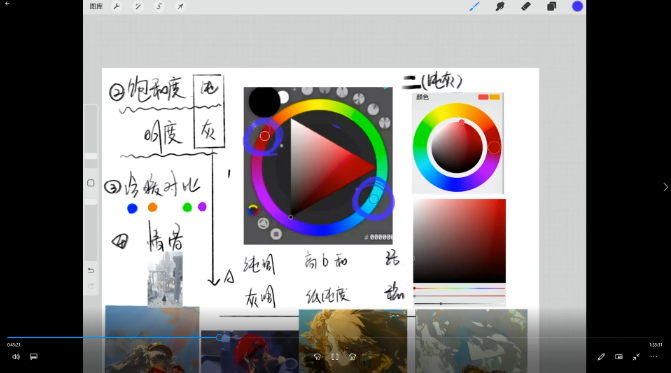Activate the Transform arrow tool
The height and width of the screenshot is (373, 671).
(x=181, y=6)
